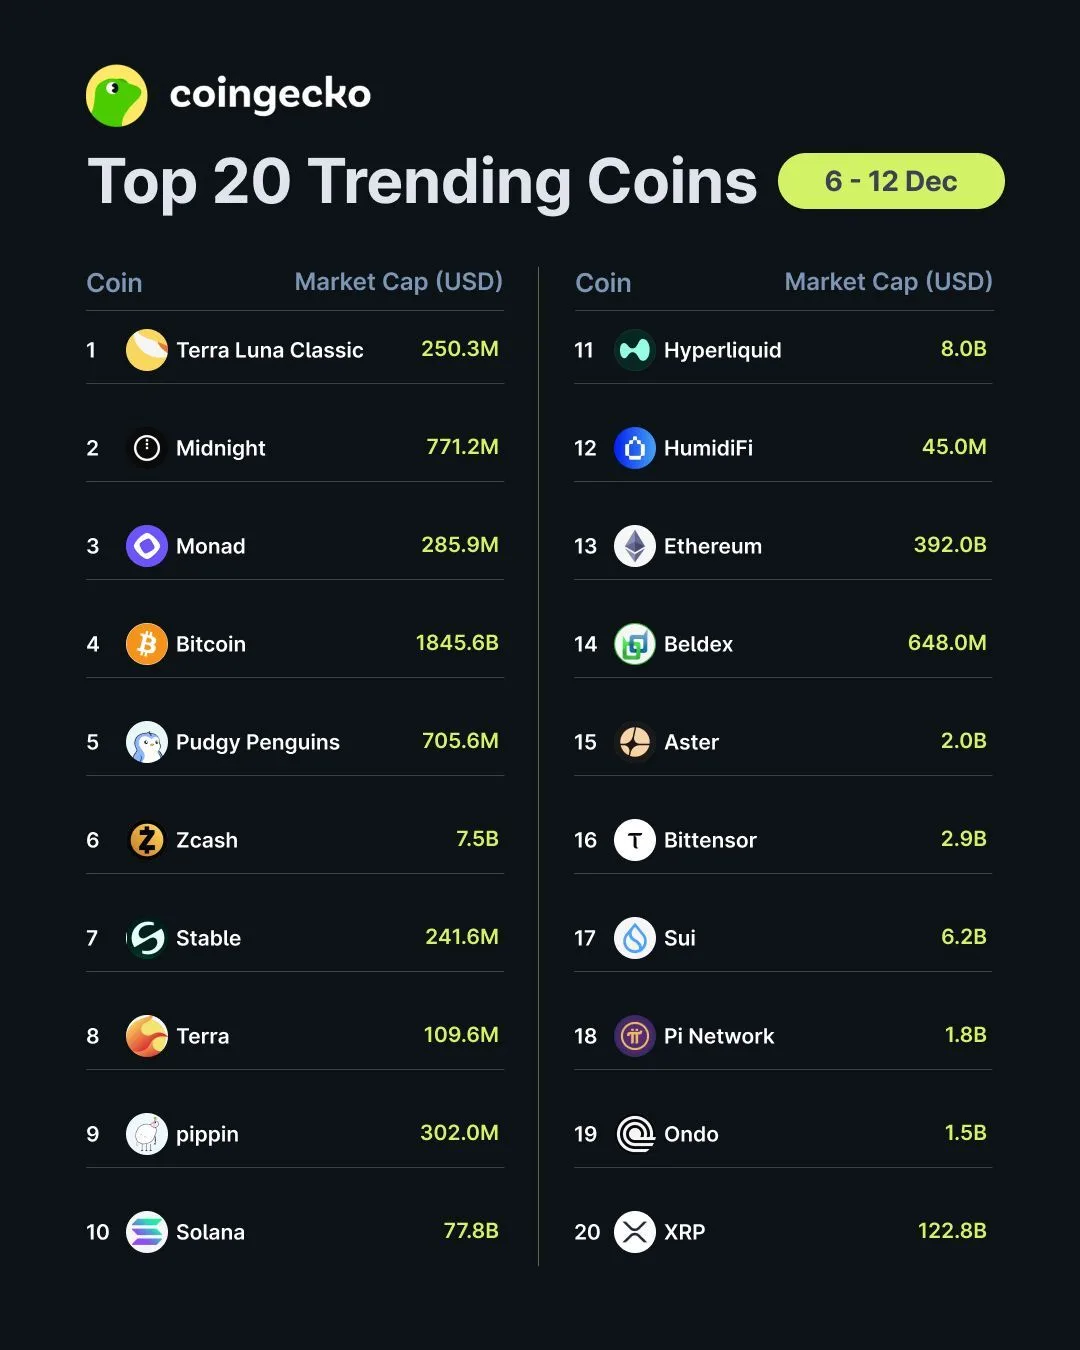Click the left Market Cap (USD) header
The image size is (1080, 1350).
point(398,282)
